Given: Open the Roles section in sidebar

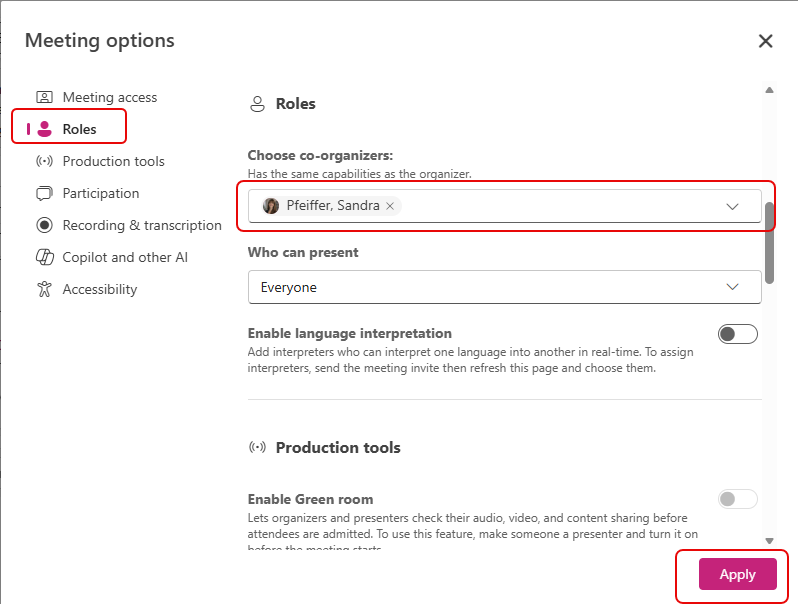Looking at the screenshot, I should point(79,129).
